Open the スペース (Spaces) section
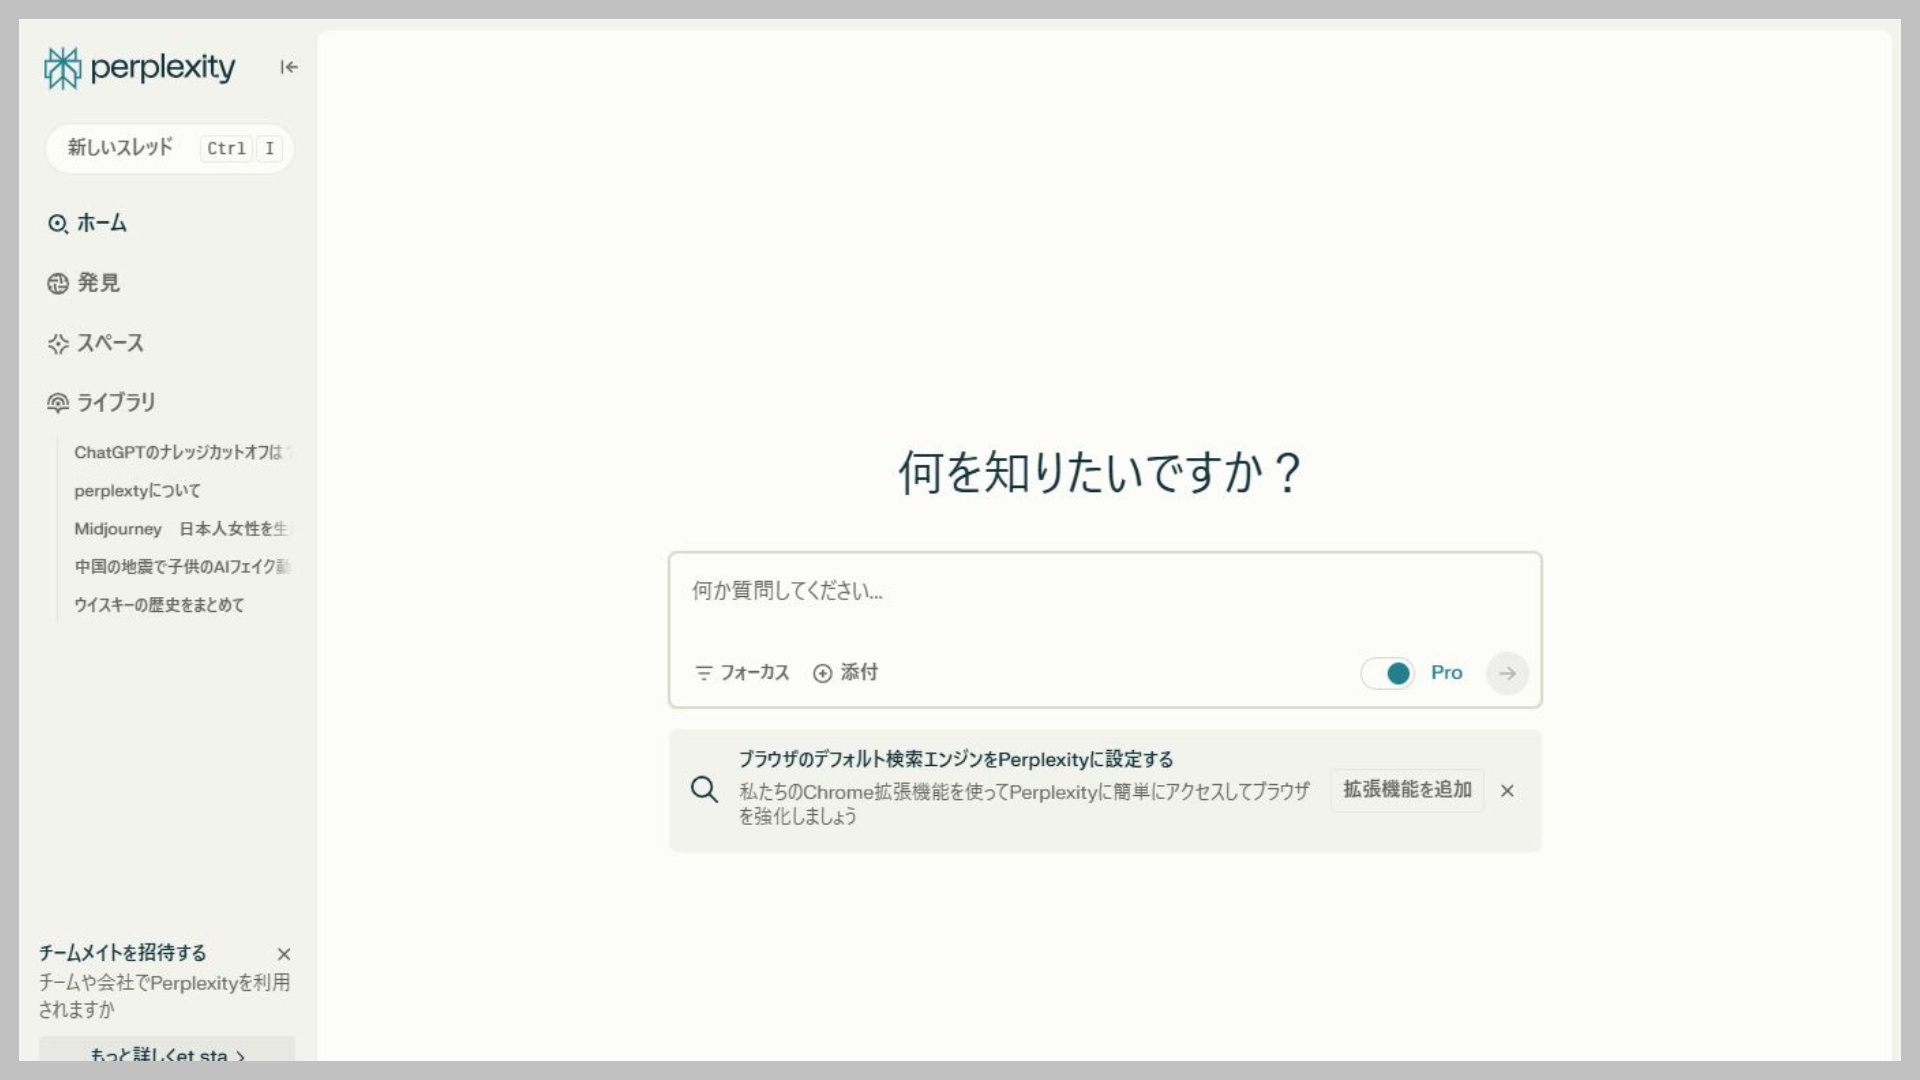This screenshot has width=1920, height=1080. click(x=110, y=343)
